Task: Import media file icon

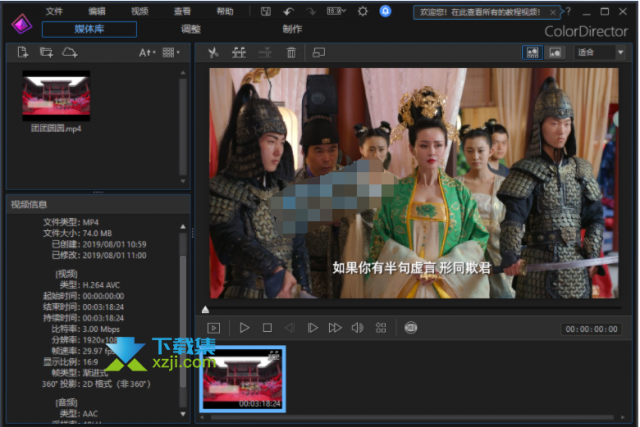Action: (x=23, y=52)
